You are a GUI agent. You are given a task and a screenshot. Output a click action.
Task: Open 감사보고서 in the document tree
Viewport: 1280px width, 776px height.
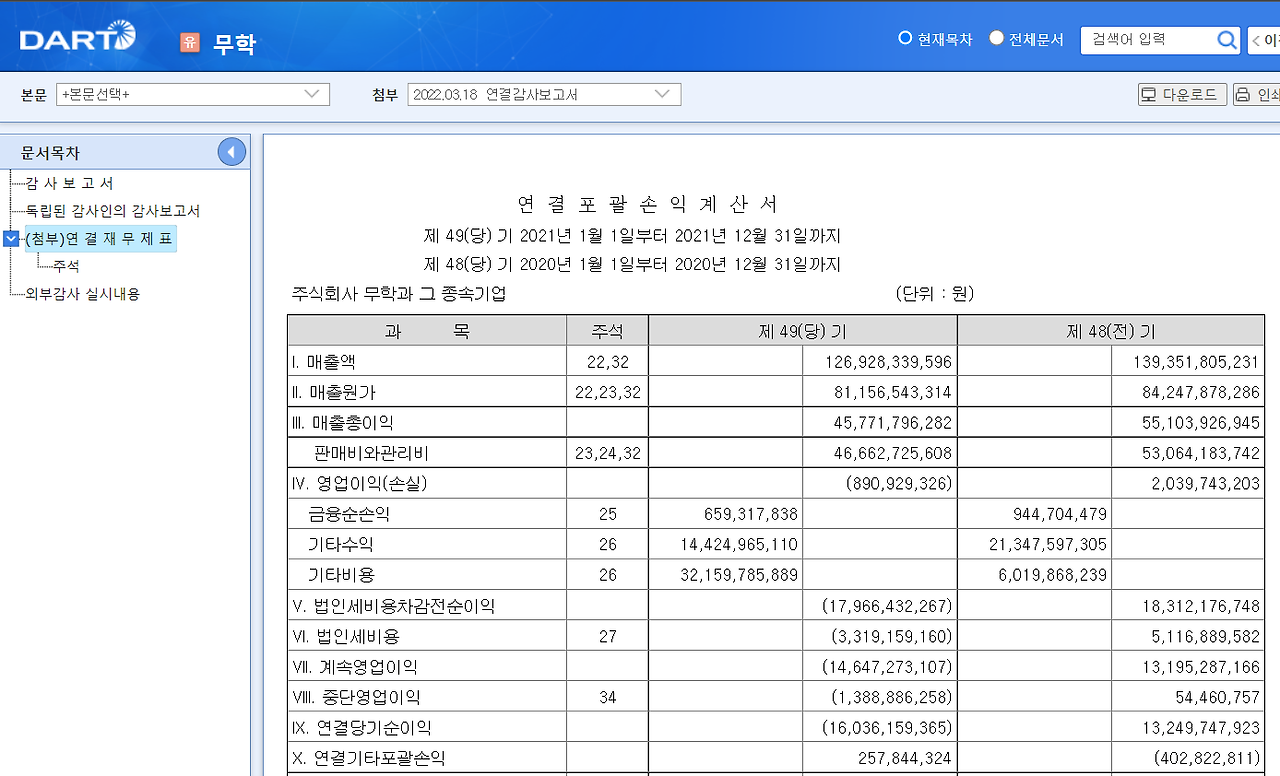click(69, 183)
